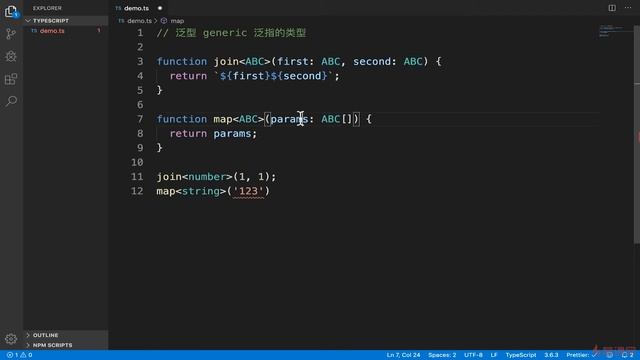Click line number 7 in the gutter
This screenshot has width=640, height=360.
140,119
